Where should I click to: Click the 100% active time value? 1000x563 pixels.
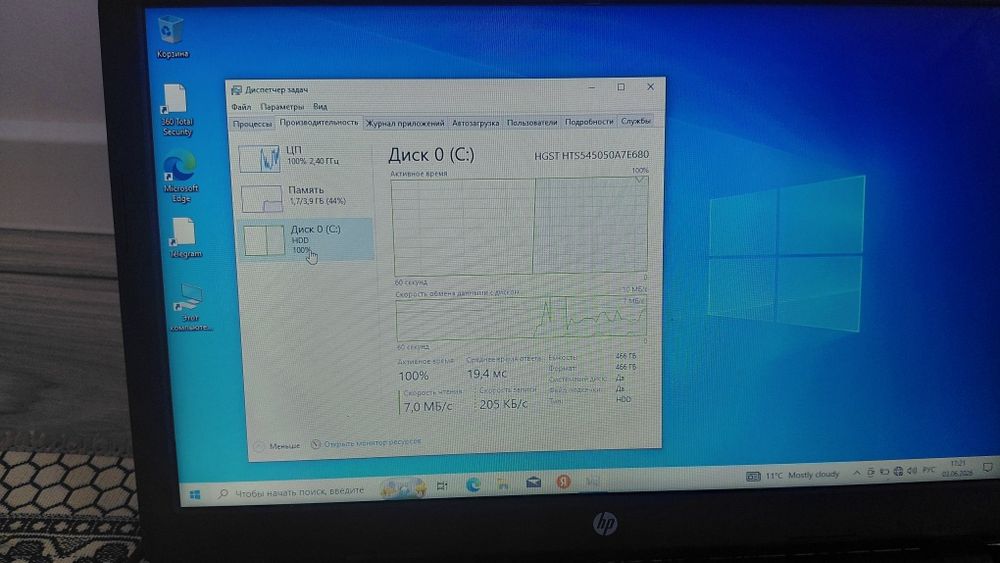[x=413, y=376]
